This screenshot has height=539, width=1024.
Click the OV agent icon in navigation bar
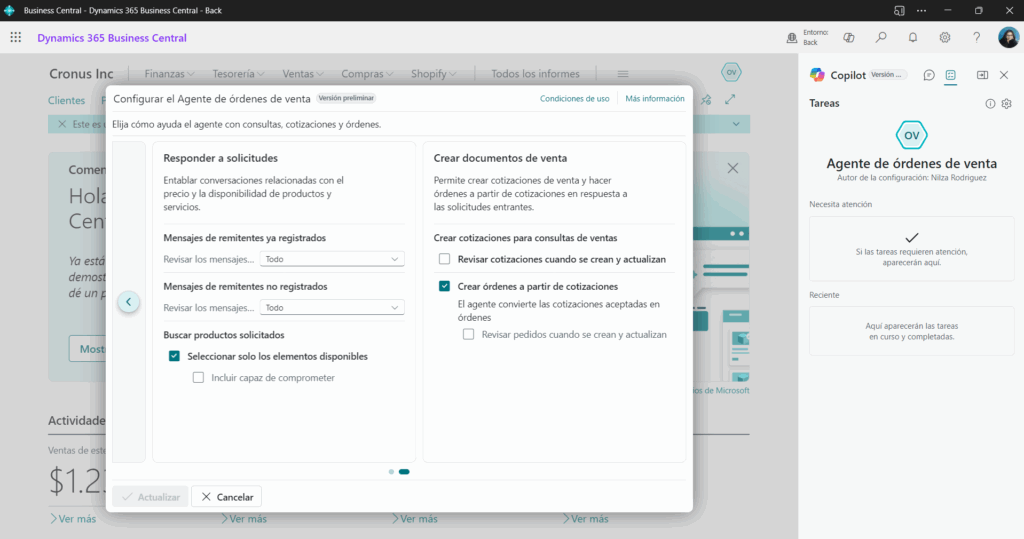click(x=731, y=73)
